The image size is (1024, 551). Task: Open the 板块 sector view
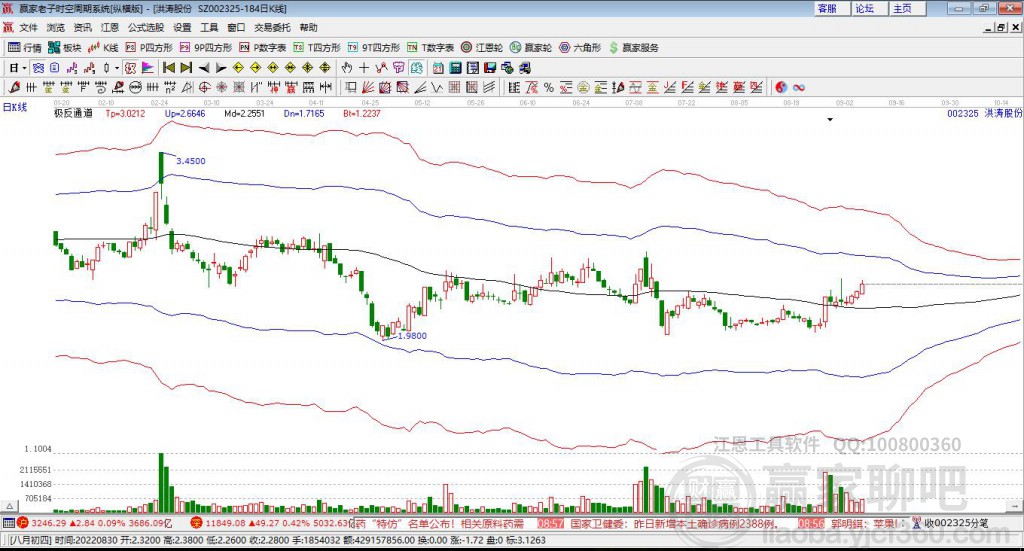(65, 48)
